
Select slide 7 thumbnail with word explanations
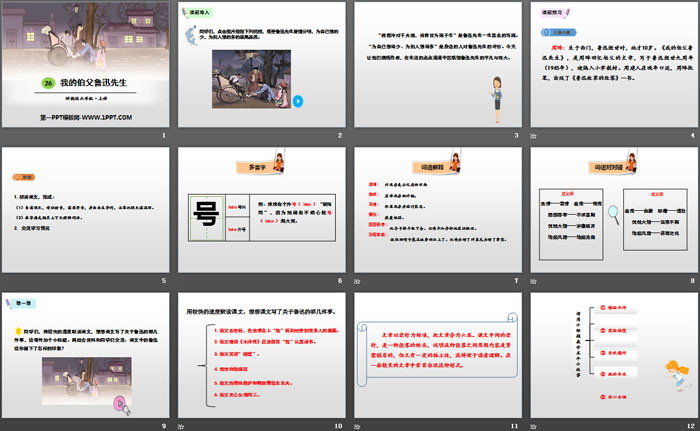(438, 210)
